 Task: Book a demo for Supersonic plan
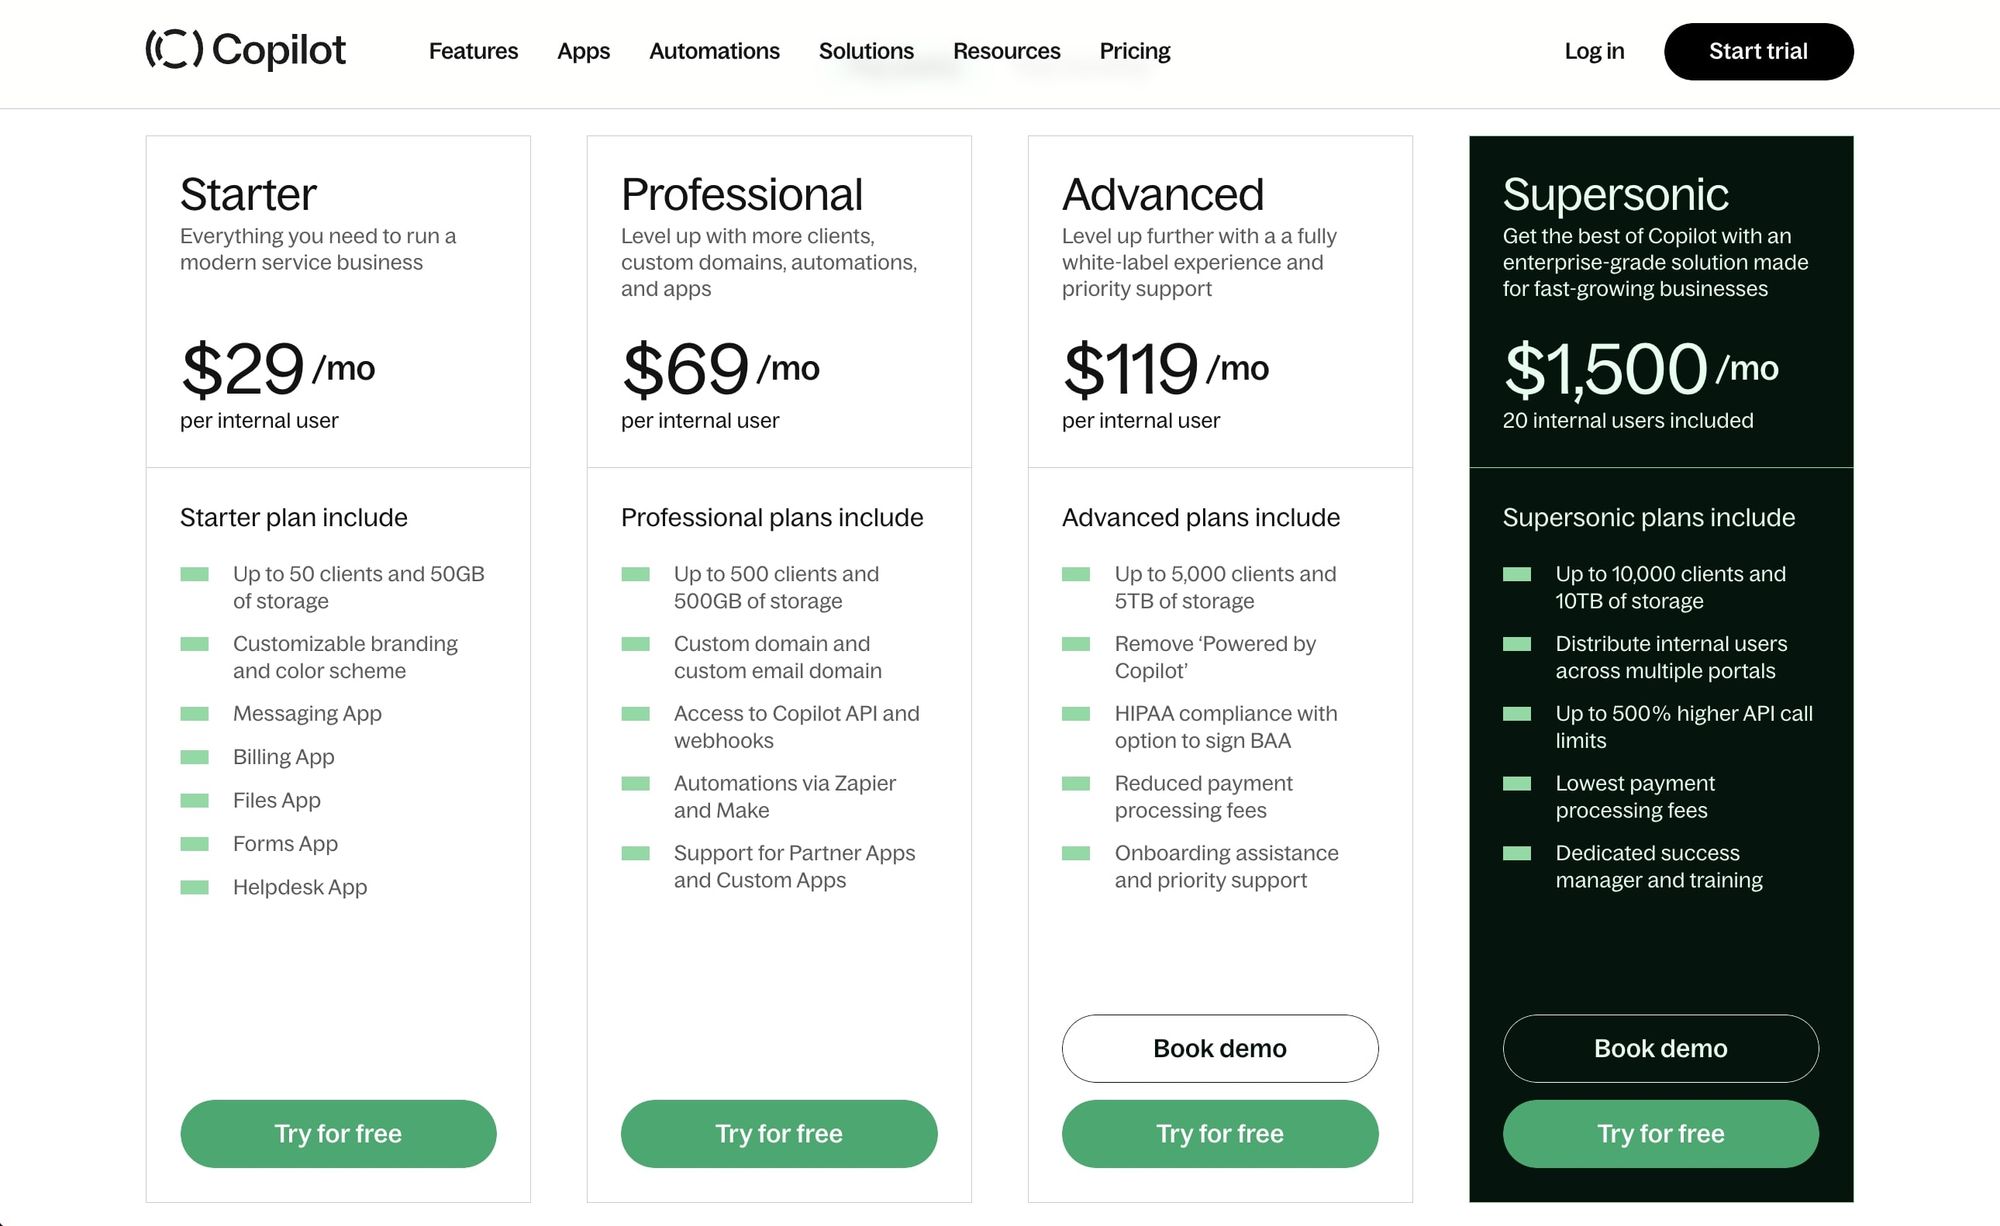[1660, 1048]
